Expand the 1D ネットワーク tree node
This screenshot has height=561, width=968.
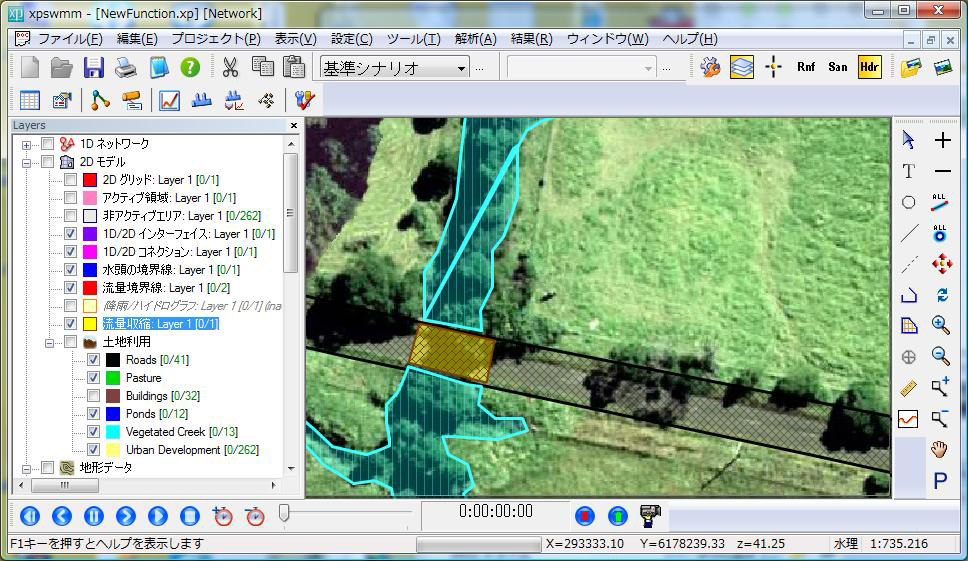(x=26, y=144)
